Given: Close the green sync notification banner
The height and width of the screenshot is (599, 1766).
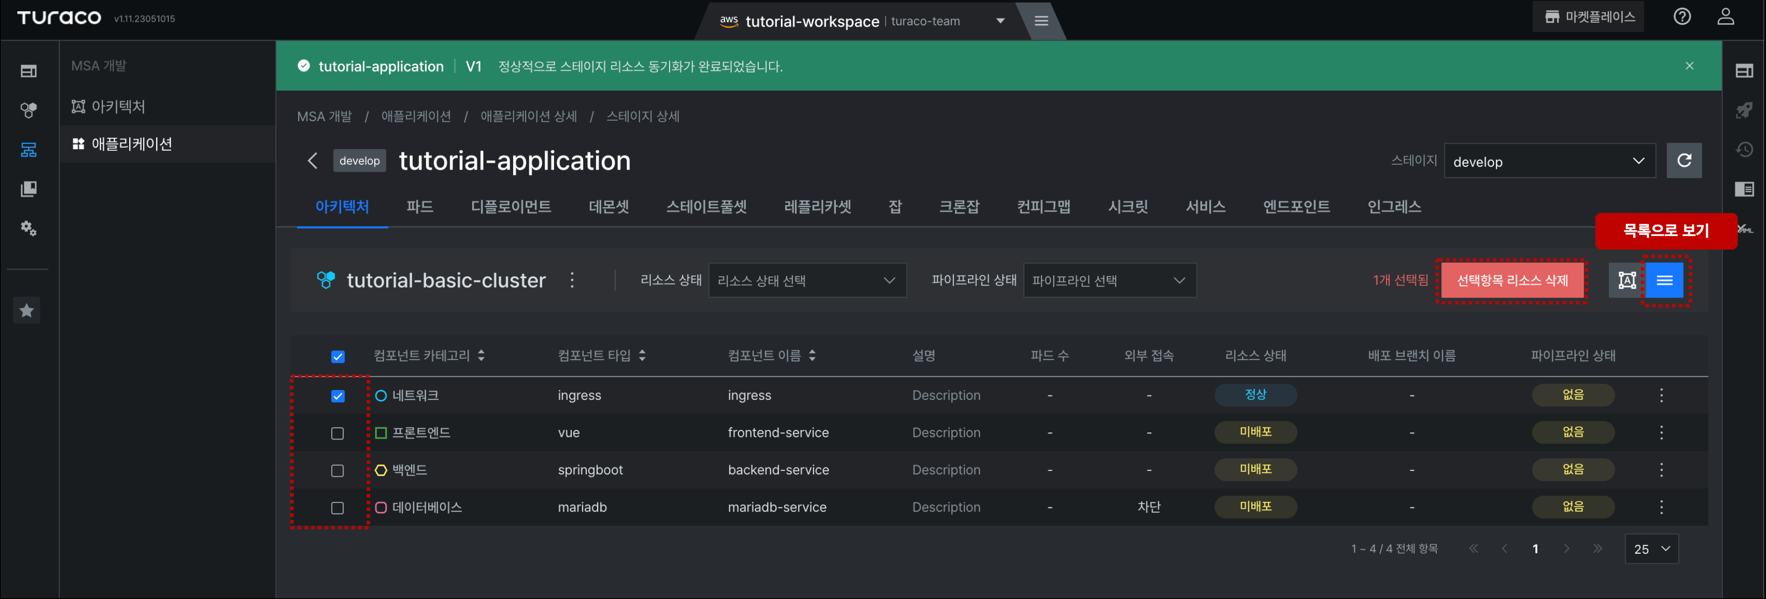Looking at the screenshot, I should [x=1689, y=66].
